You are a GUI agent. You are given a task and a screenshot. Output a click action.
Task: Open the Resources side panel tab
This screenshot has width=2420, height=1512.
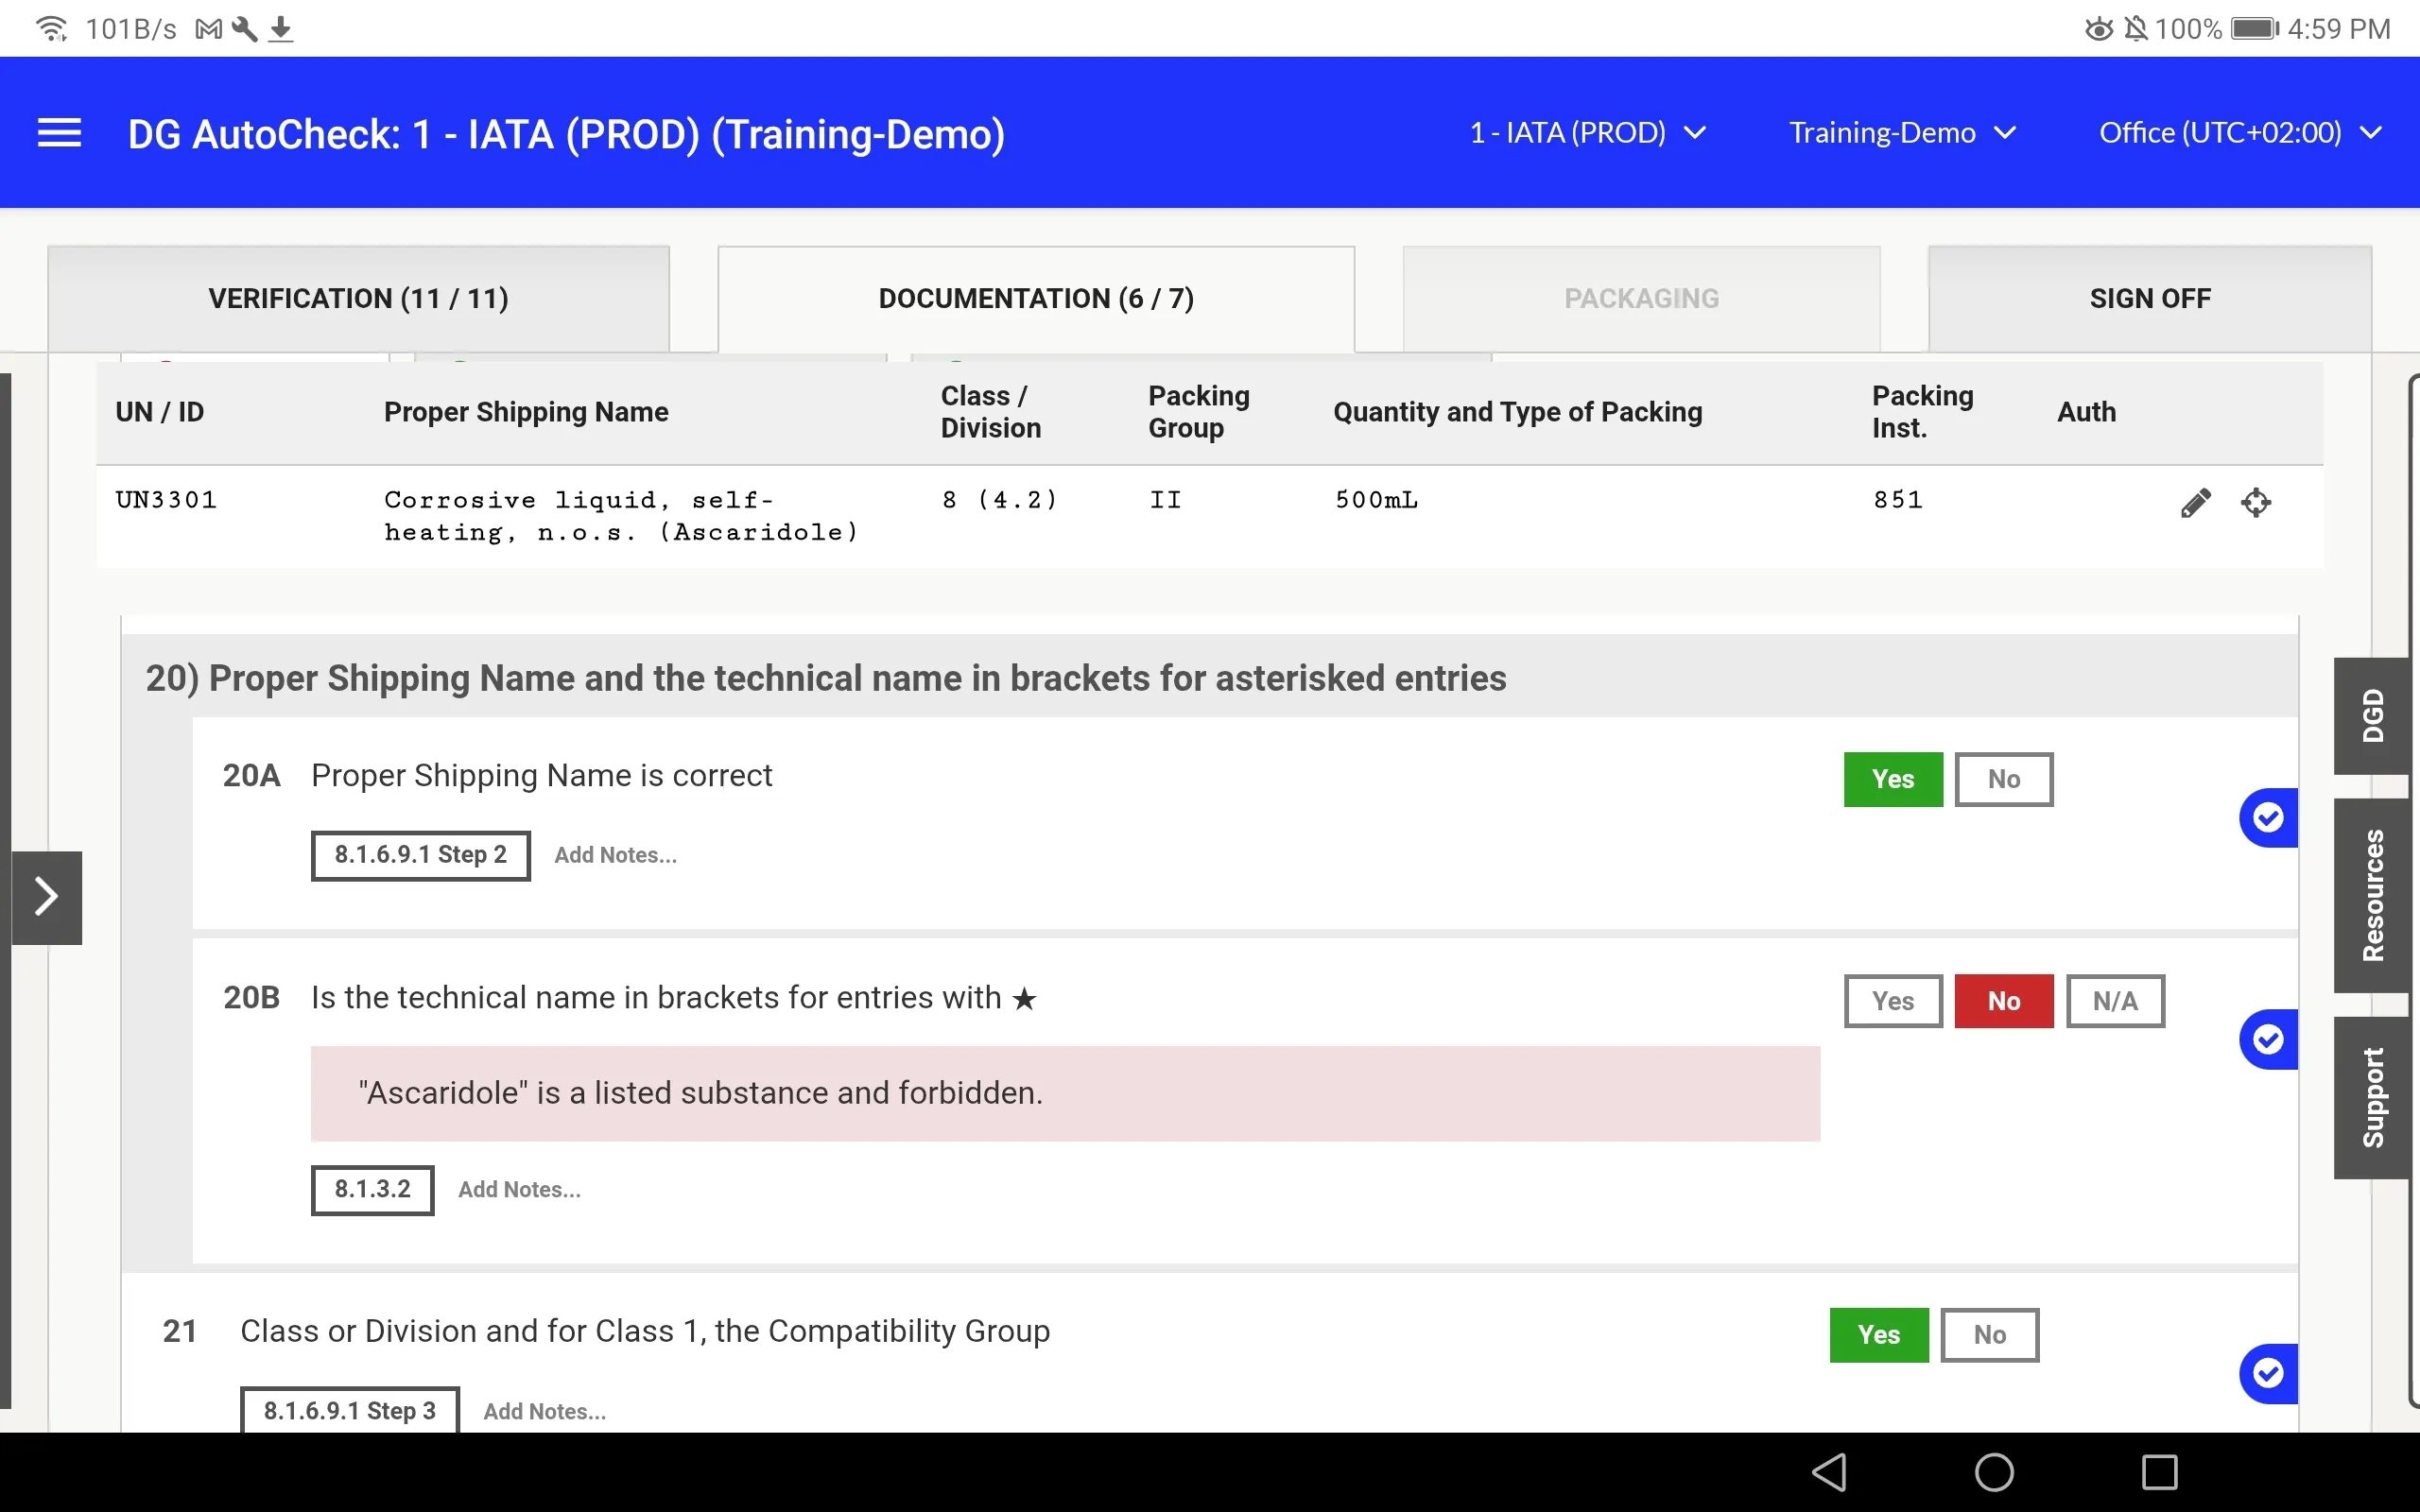2373,895
